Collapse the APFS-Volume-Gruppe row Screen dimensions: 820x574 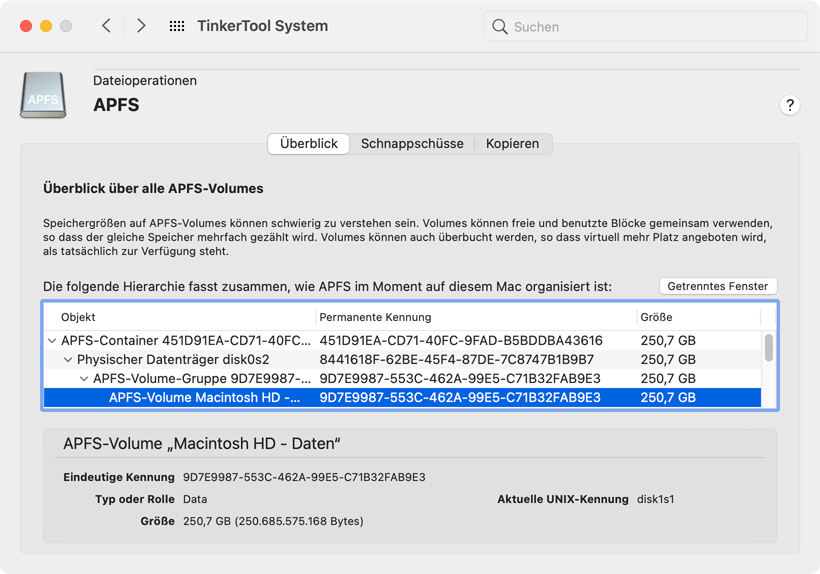[84, 378]
